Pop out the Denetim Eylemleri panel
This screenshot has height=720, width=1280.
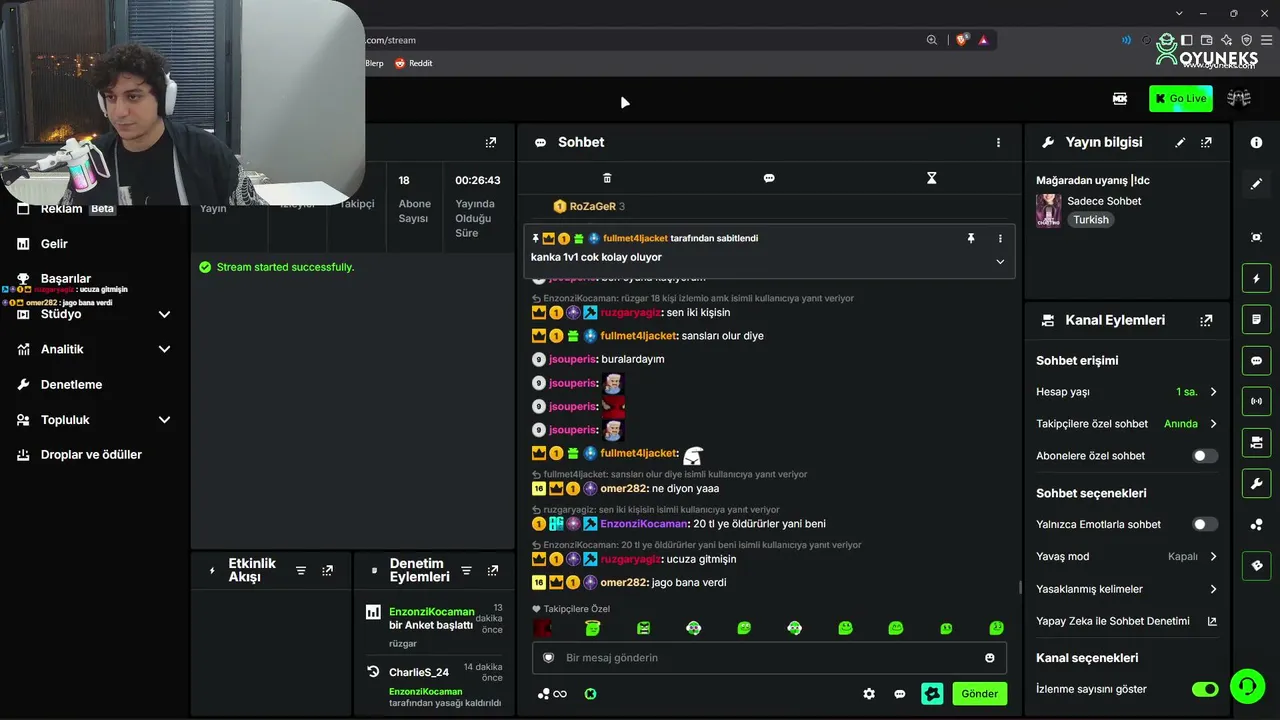(x=492, y=571)
